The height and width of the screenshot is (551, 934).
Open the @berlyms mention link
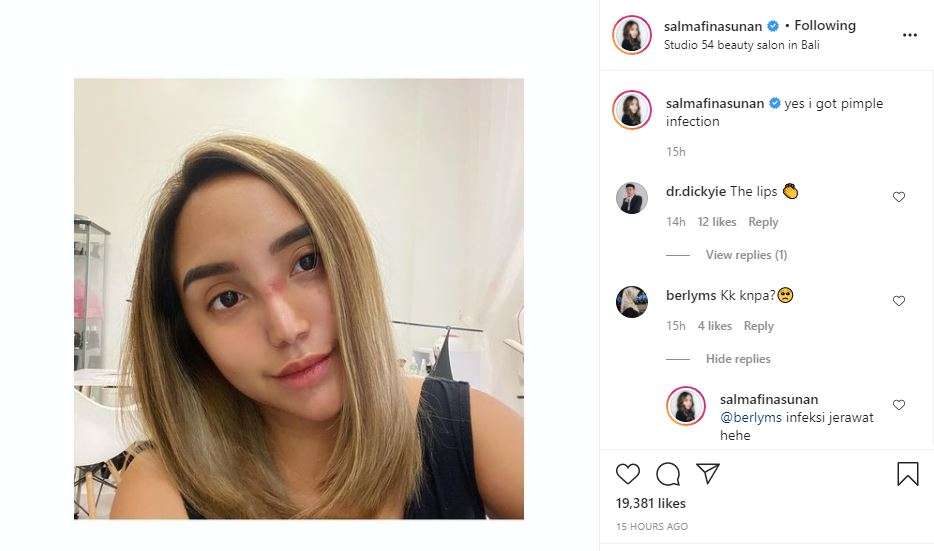point(751,418)
